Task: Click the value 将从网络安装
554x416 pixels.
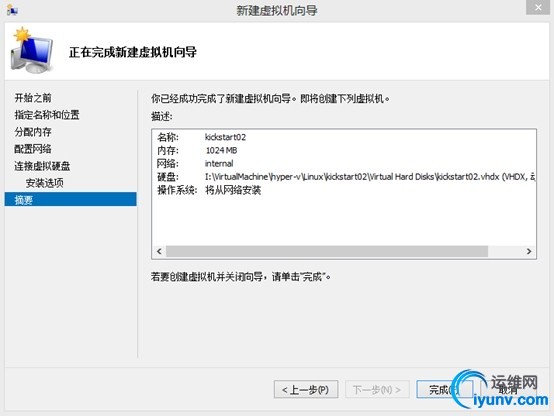Action: pos(233,190)
